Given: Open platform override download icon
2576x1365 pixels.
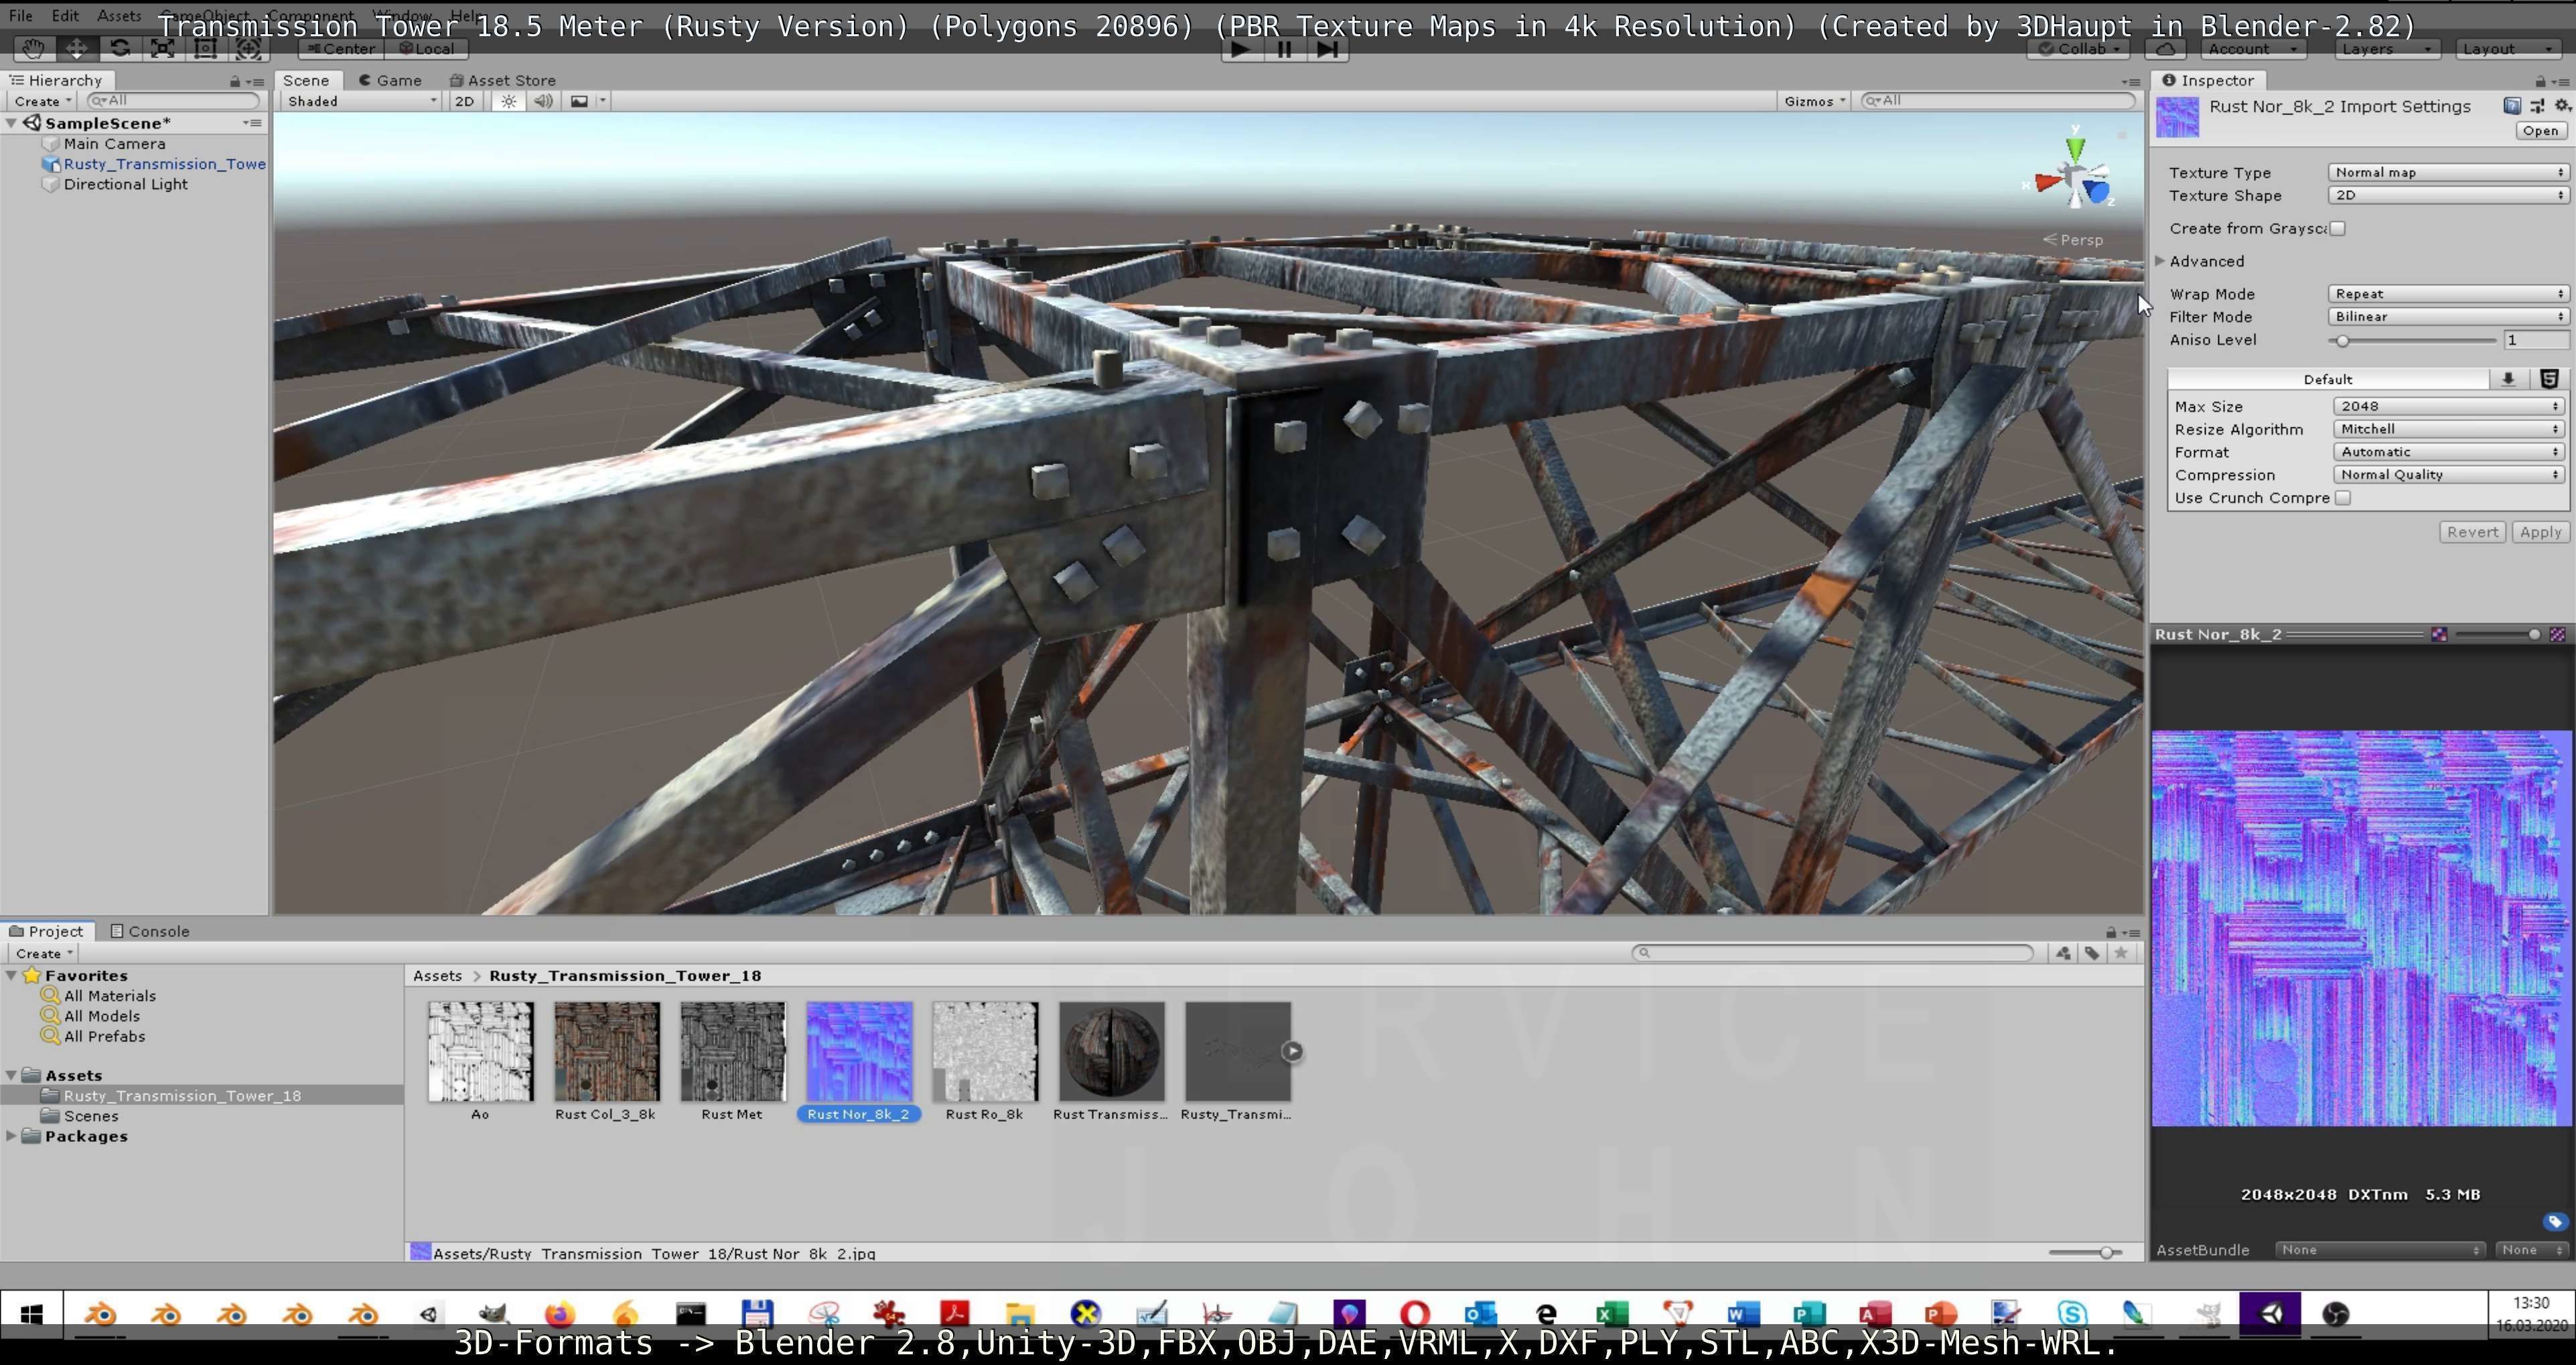Looking at the screenshot, I should [2508, 379].
